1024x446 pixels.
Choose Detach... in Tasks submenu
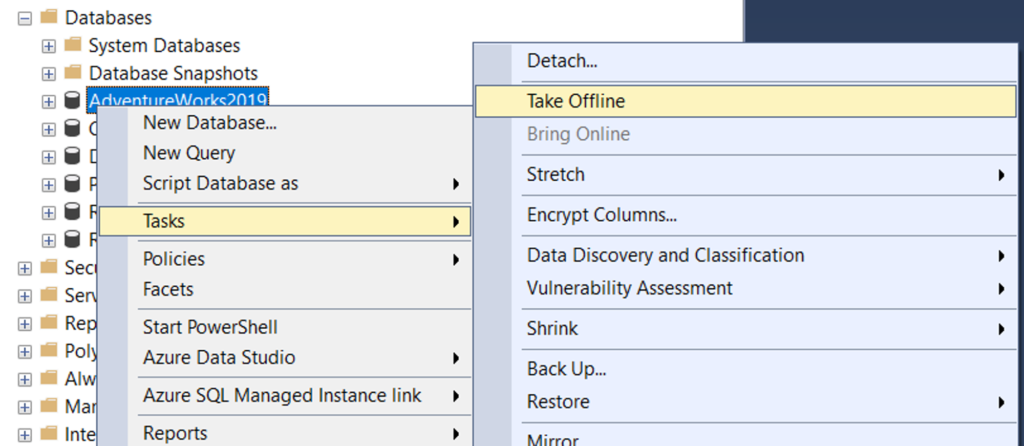(745, 62)
